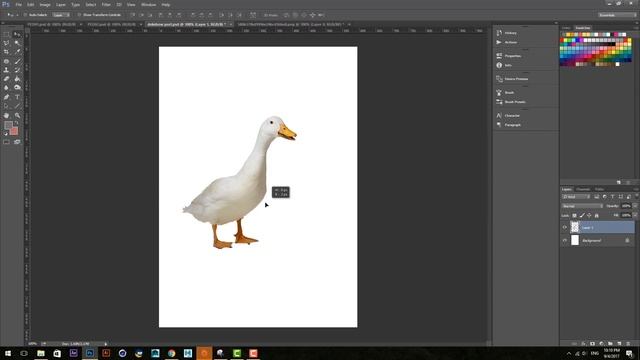Select the Rectangular Marquee tool
The height and width of the screenshot is (360, 640).
pos(6,35)
